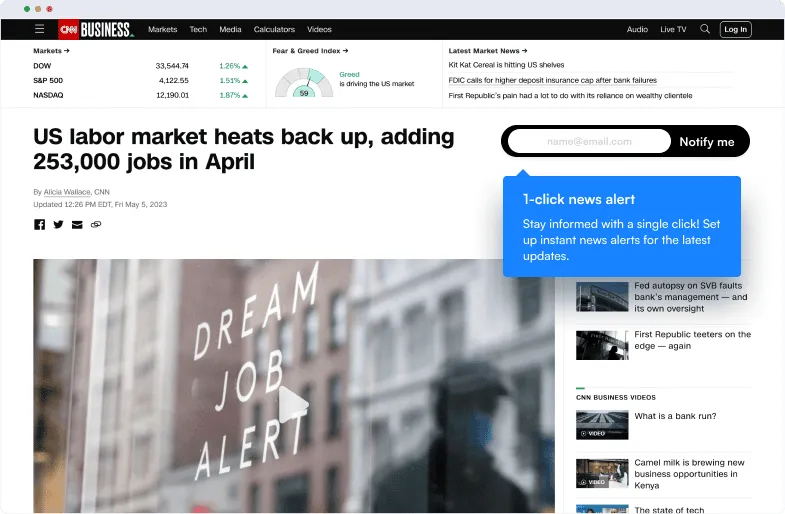Image resolution: width=785 pixels, height=514 pixels.
Task: Open the Media menu item
Action: tap(230, 30)
